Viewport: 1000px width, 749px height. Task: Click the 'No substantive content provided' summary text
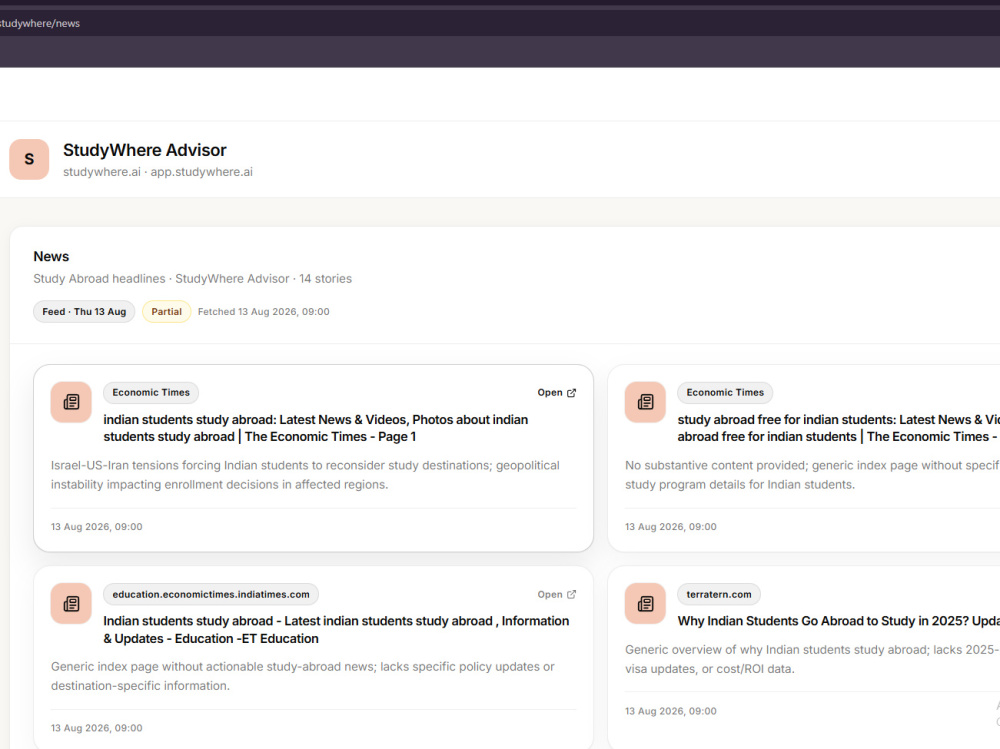click(812, 475)
